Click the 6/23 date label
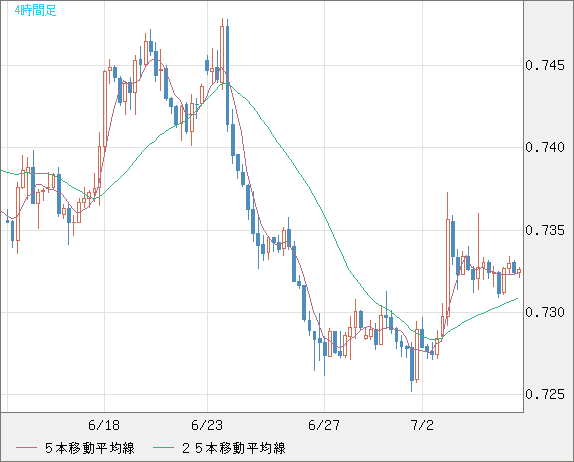 207,425
